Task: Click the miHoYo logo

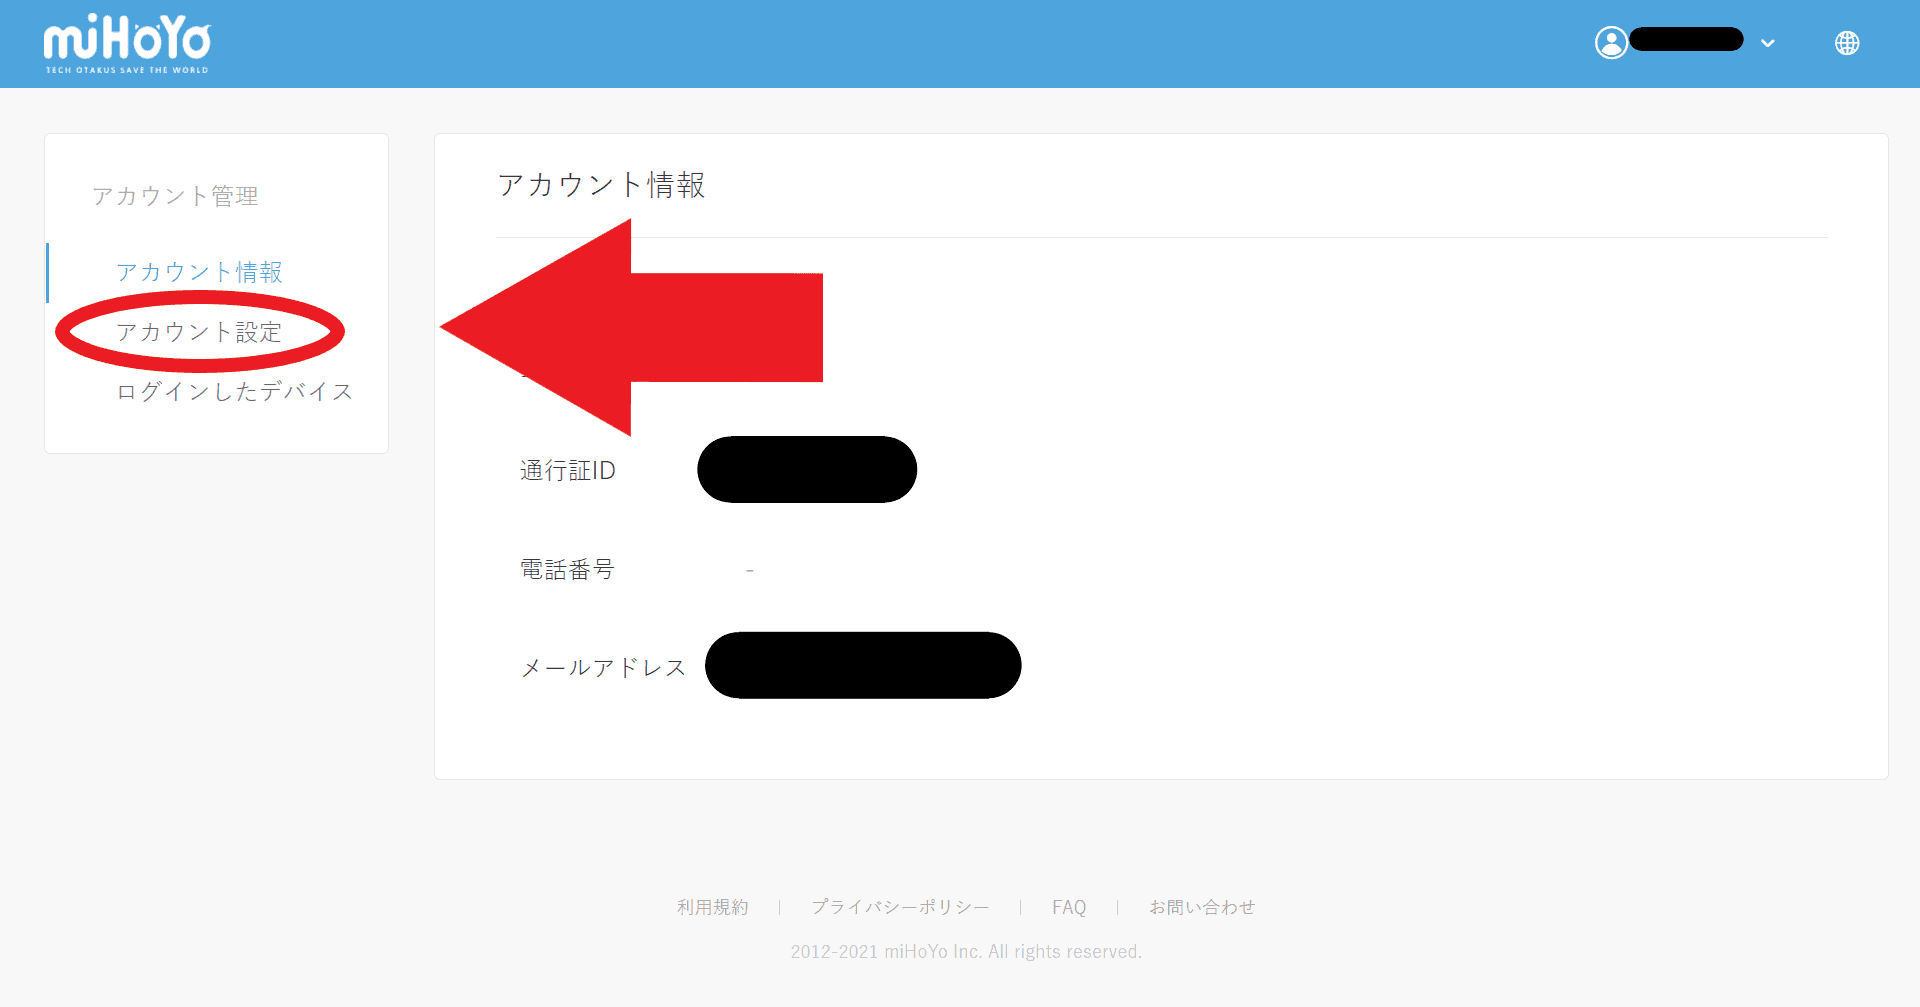Action: (x=127, y=44)
